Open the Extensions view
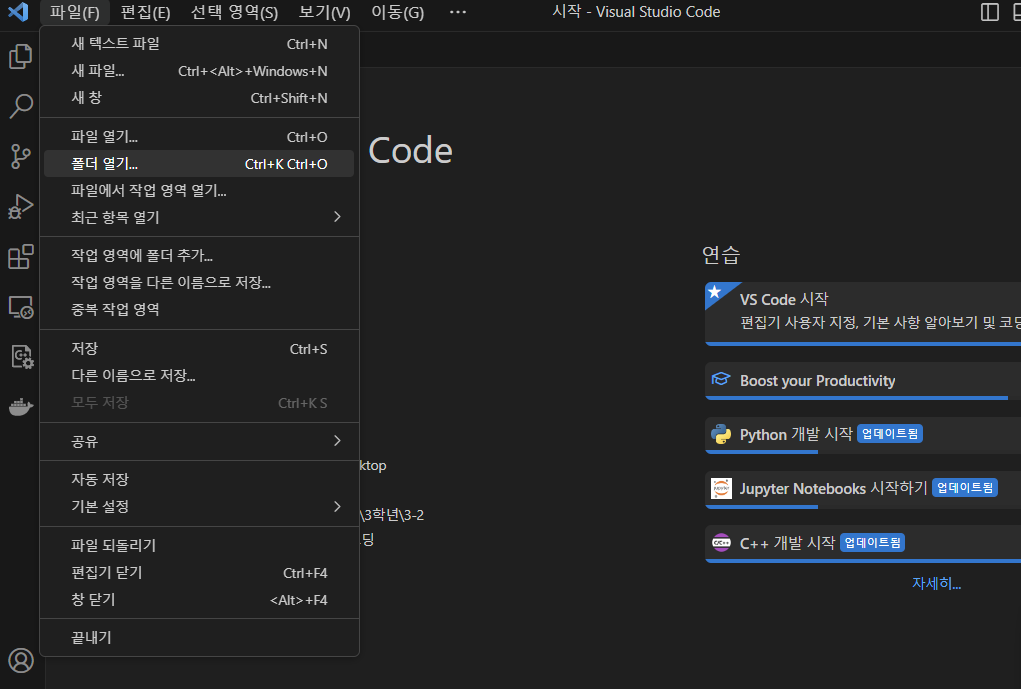 [21, 257]
